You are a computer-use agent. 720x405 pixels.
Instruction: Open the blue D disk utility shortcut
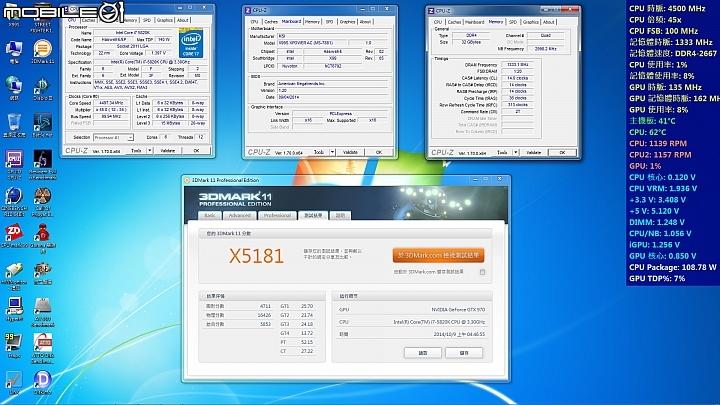click(x=42, y=382)
